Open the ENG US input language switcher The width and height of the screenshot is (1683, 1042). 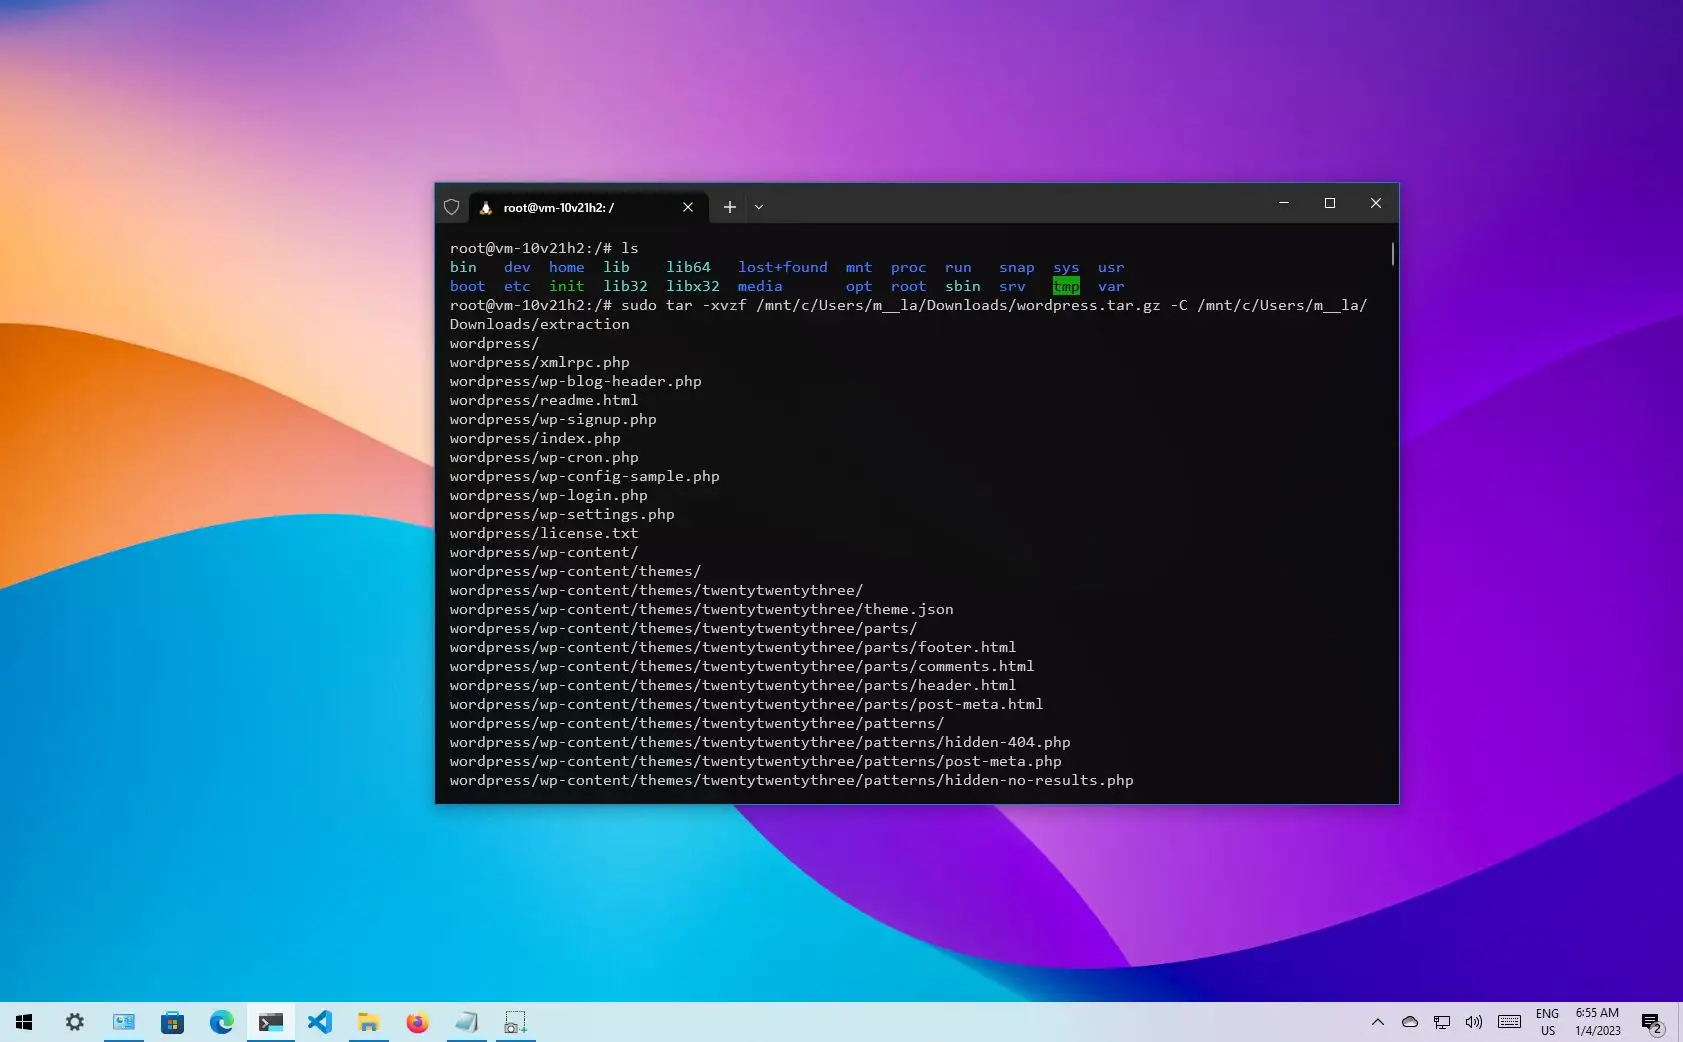pyautogui.click(x=1548, y=1022)
